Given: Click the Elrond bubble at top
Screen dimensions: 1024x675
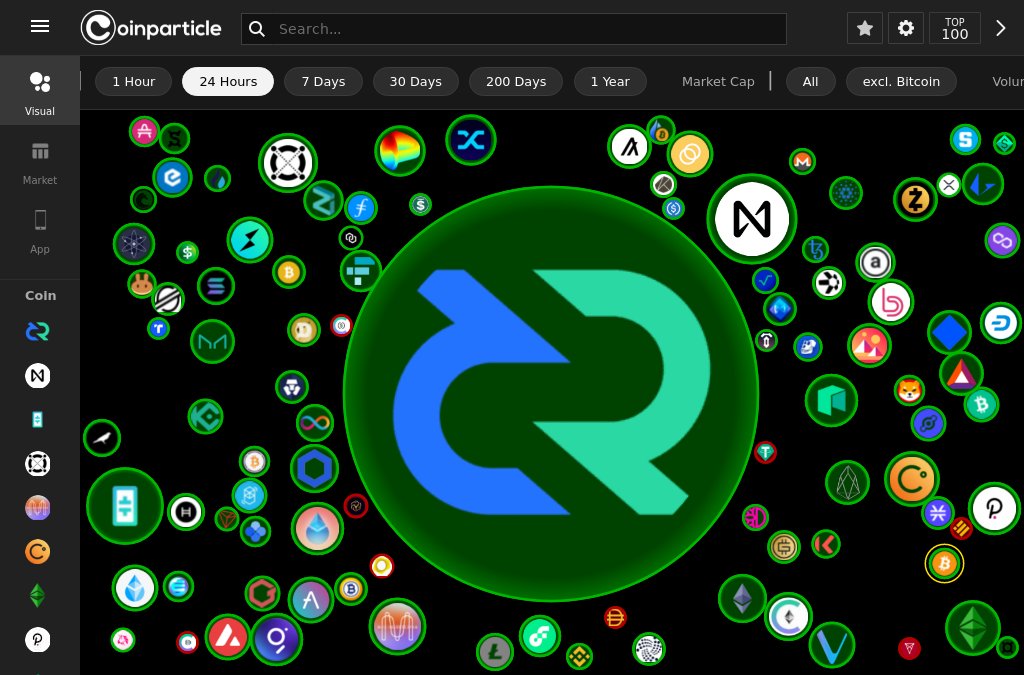Looking at the screenshot, I should (x=287, y=163).
